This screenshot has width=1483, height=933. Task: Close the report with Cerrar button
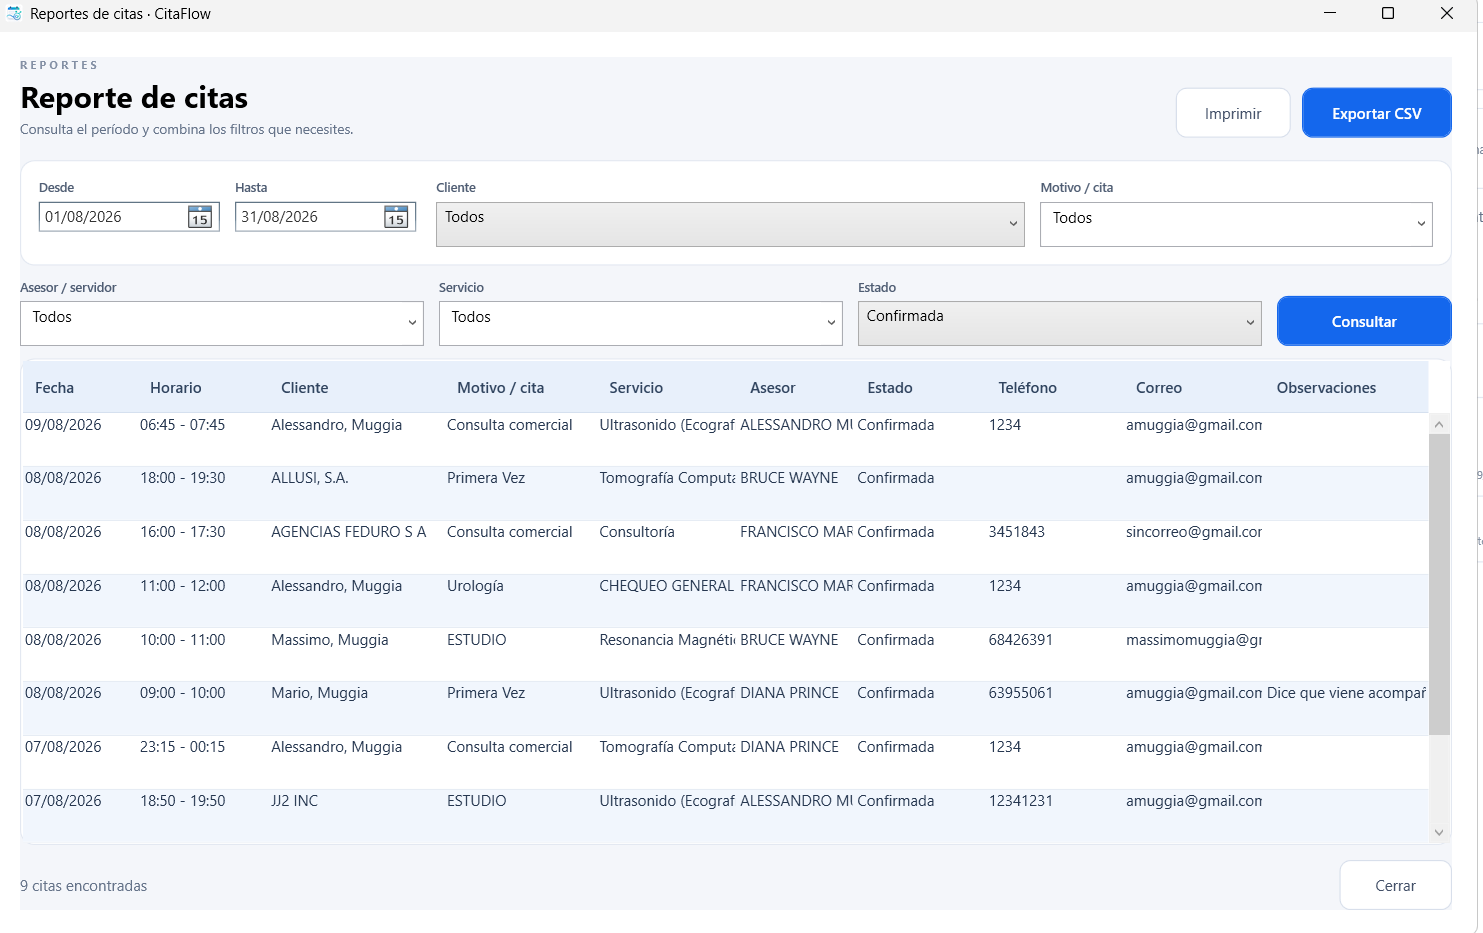[x=1395, y=885]
